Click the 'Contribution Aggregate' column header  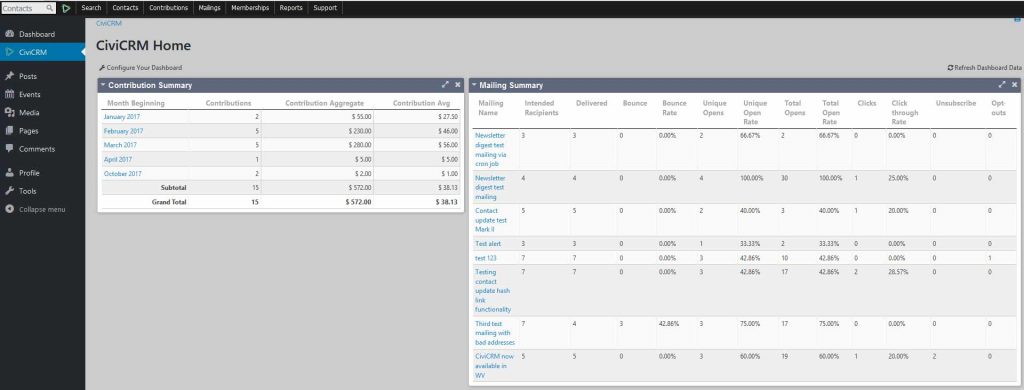[325, 103]
